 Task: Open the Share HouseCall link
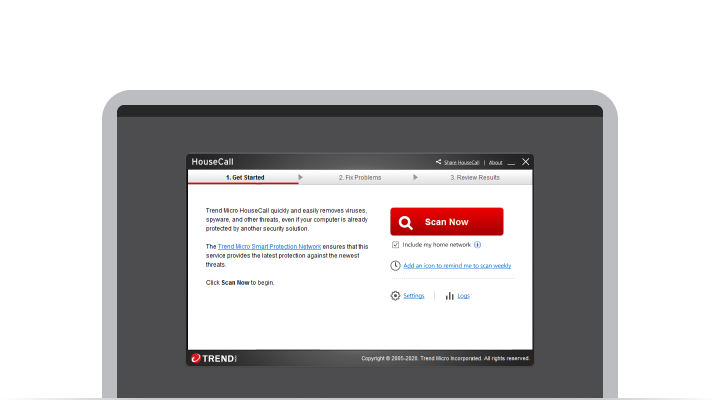pos(461,163)
